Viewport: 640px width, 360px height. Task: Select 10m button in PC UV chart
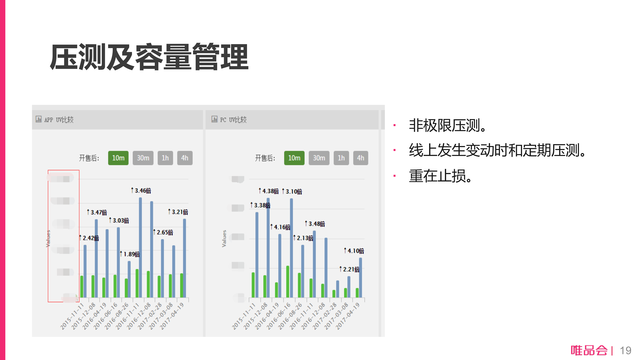click(294, 158)
